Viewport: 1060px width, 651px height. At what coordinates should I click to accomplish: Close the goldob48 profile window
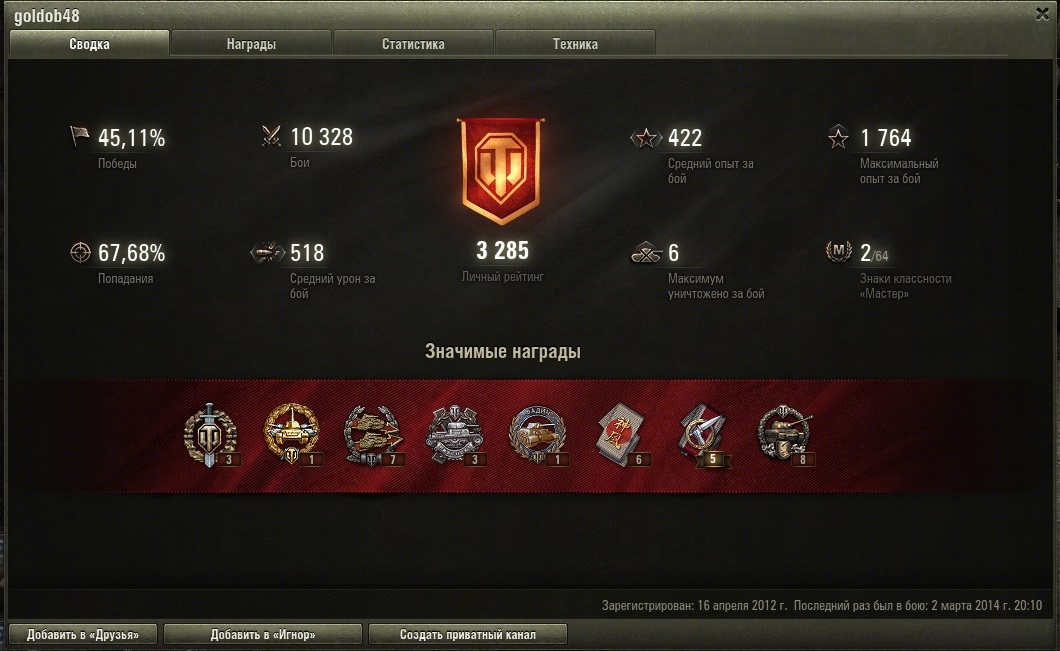tap(1042, 14)
